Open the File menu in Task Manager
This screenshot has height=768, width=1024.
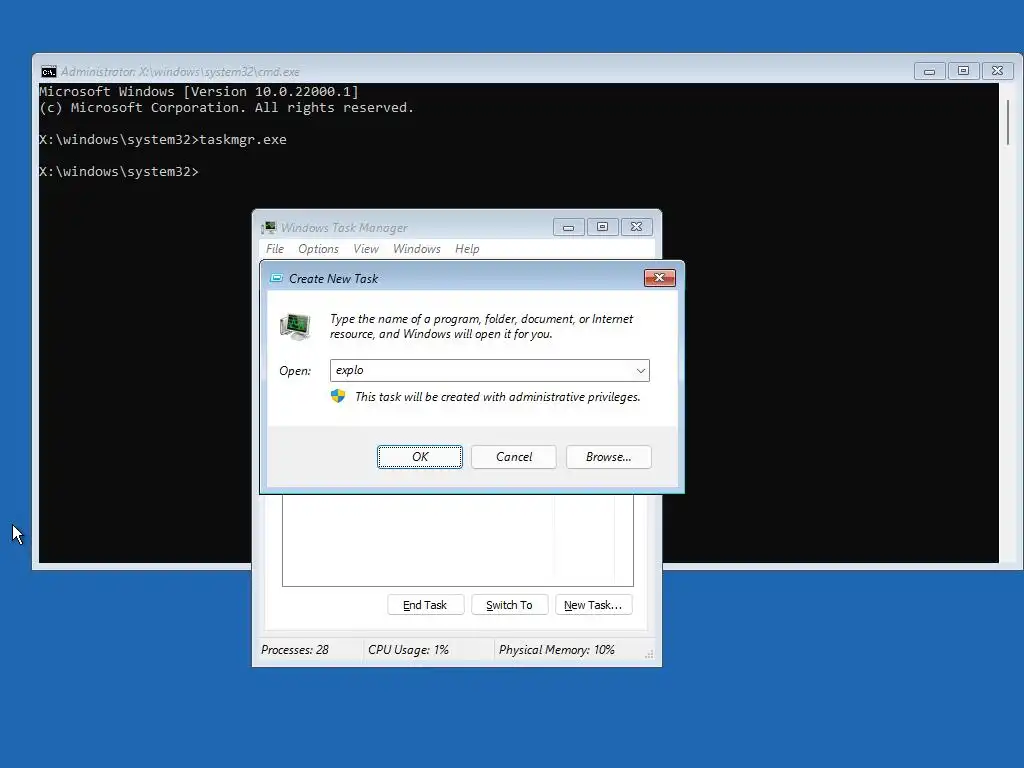(275, 249)
